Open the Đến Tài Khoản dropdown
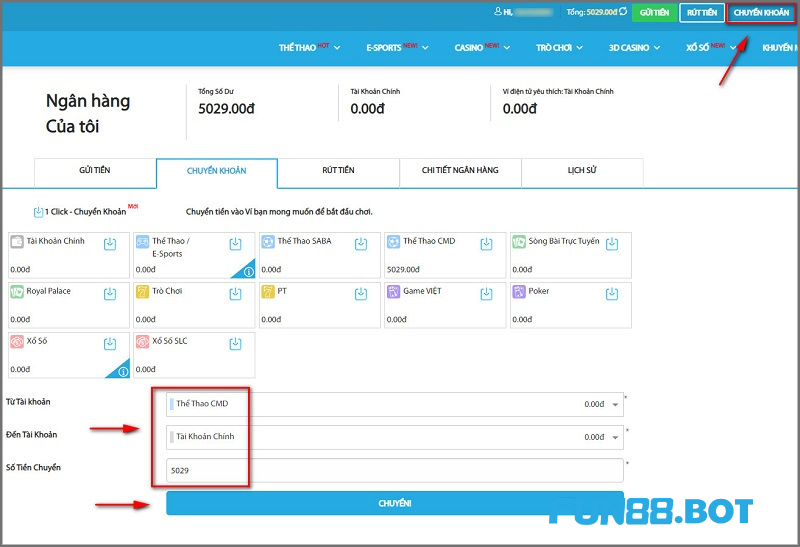This screenshot has height=547, width=800. click(x=615, y=438)
